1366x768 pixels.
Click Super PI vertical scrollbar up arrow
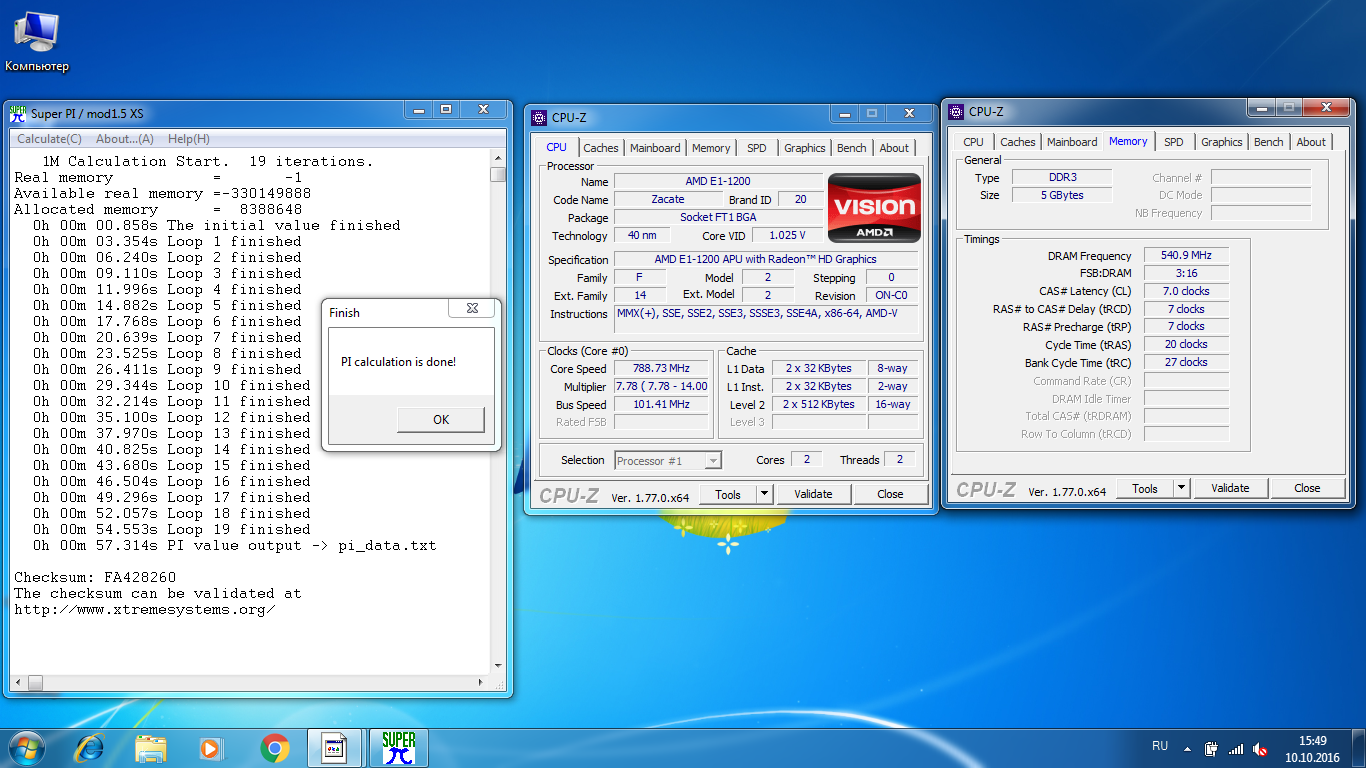pos(498,157)
